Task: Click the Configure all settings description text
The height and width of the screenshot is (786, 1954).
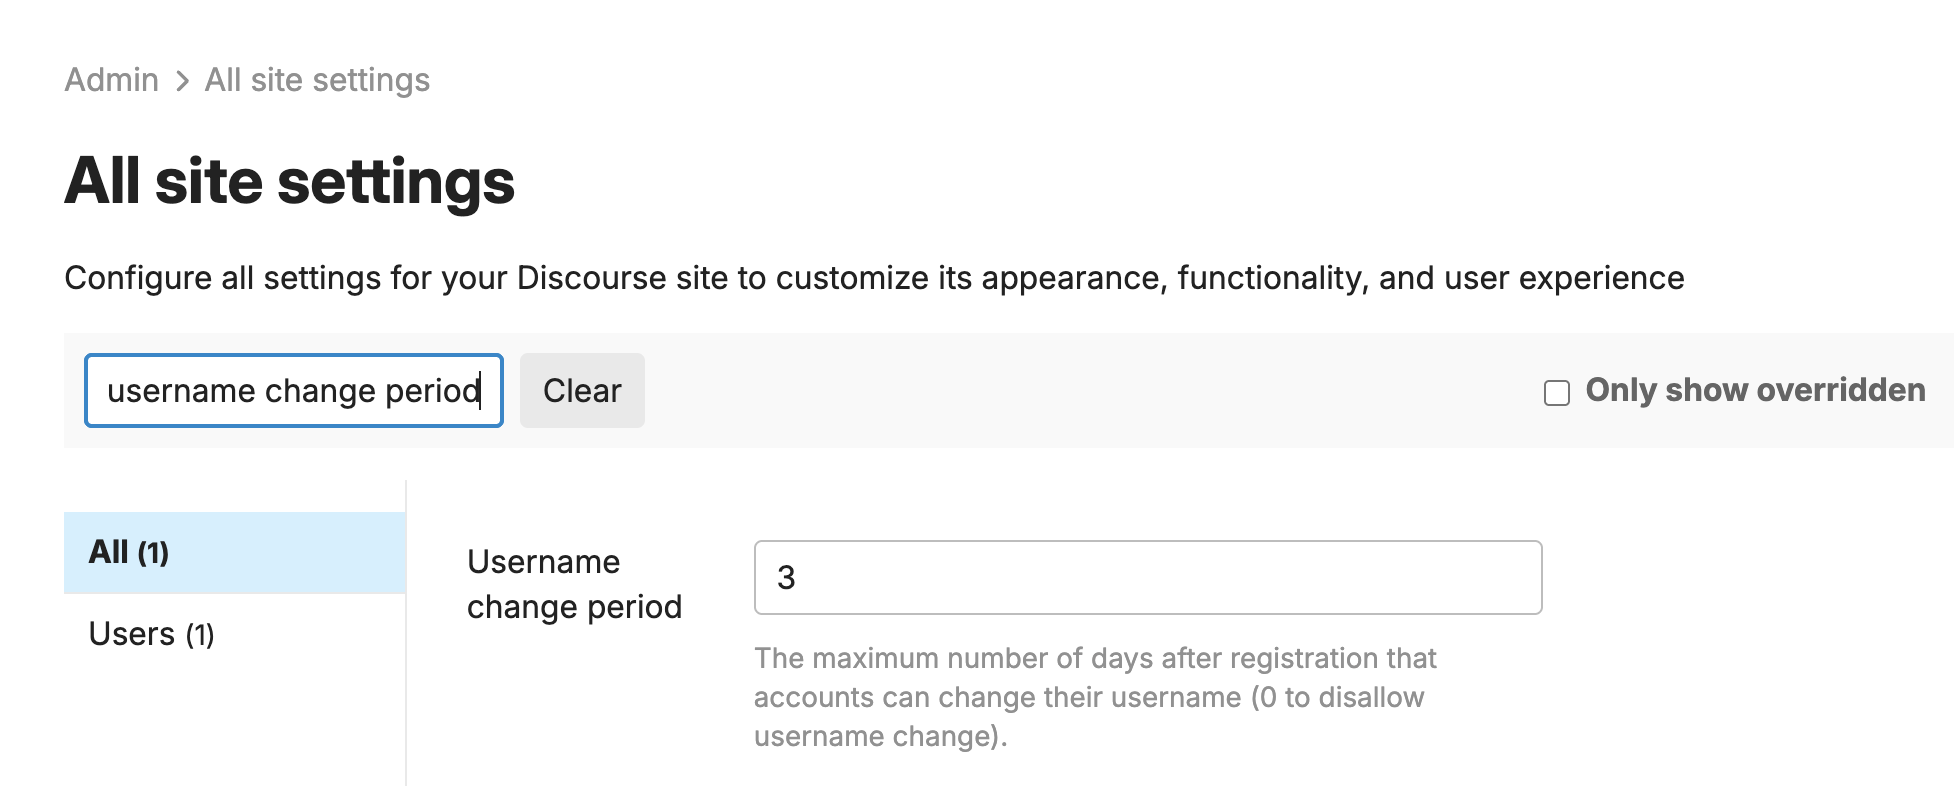Action: point(873,278)
